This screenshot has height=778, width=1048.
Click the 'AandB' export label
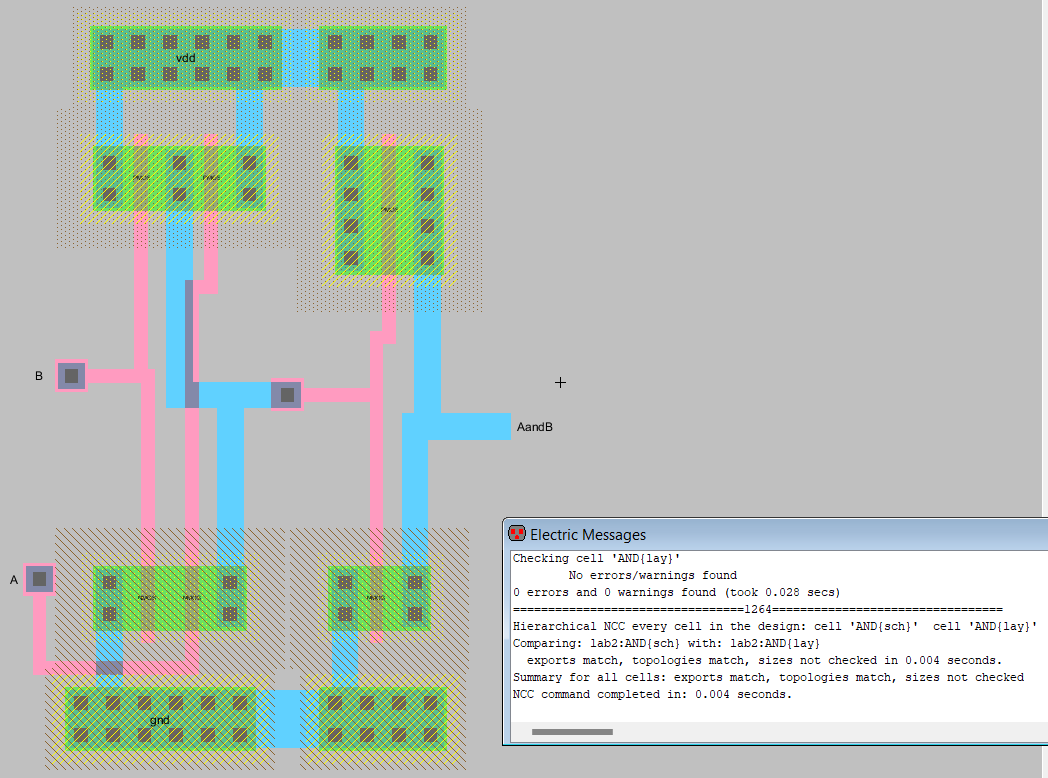coord(535,427)
